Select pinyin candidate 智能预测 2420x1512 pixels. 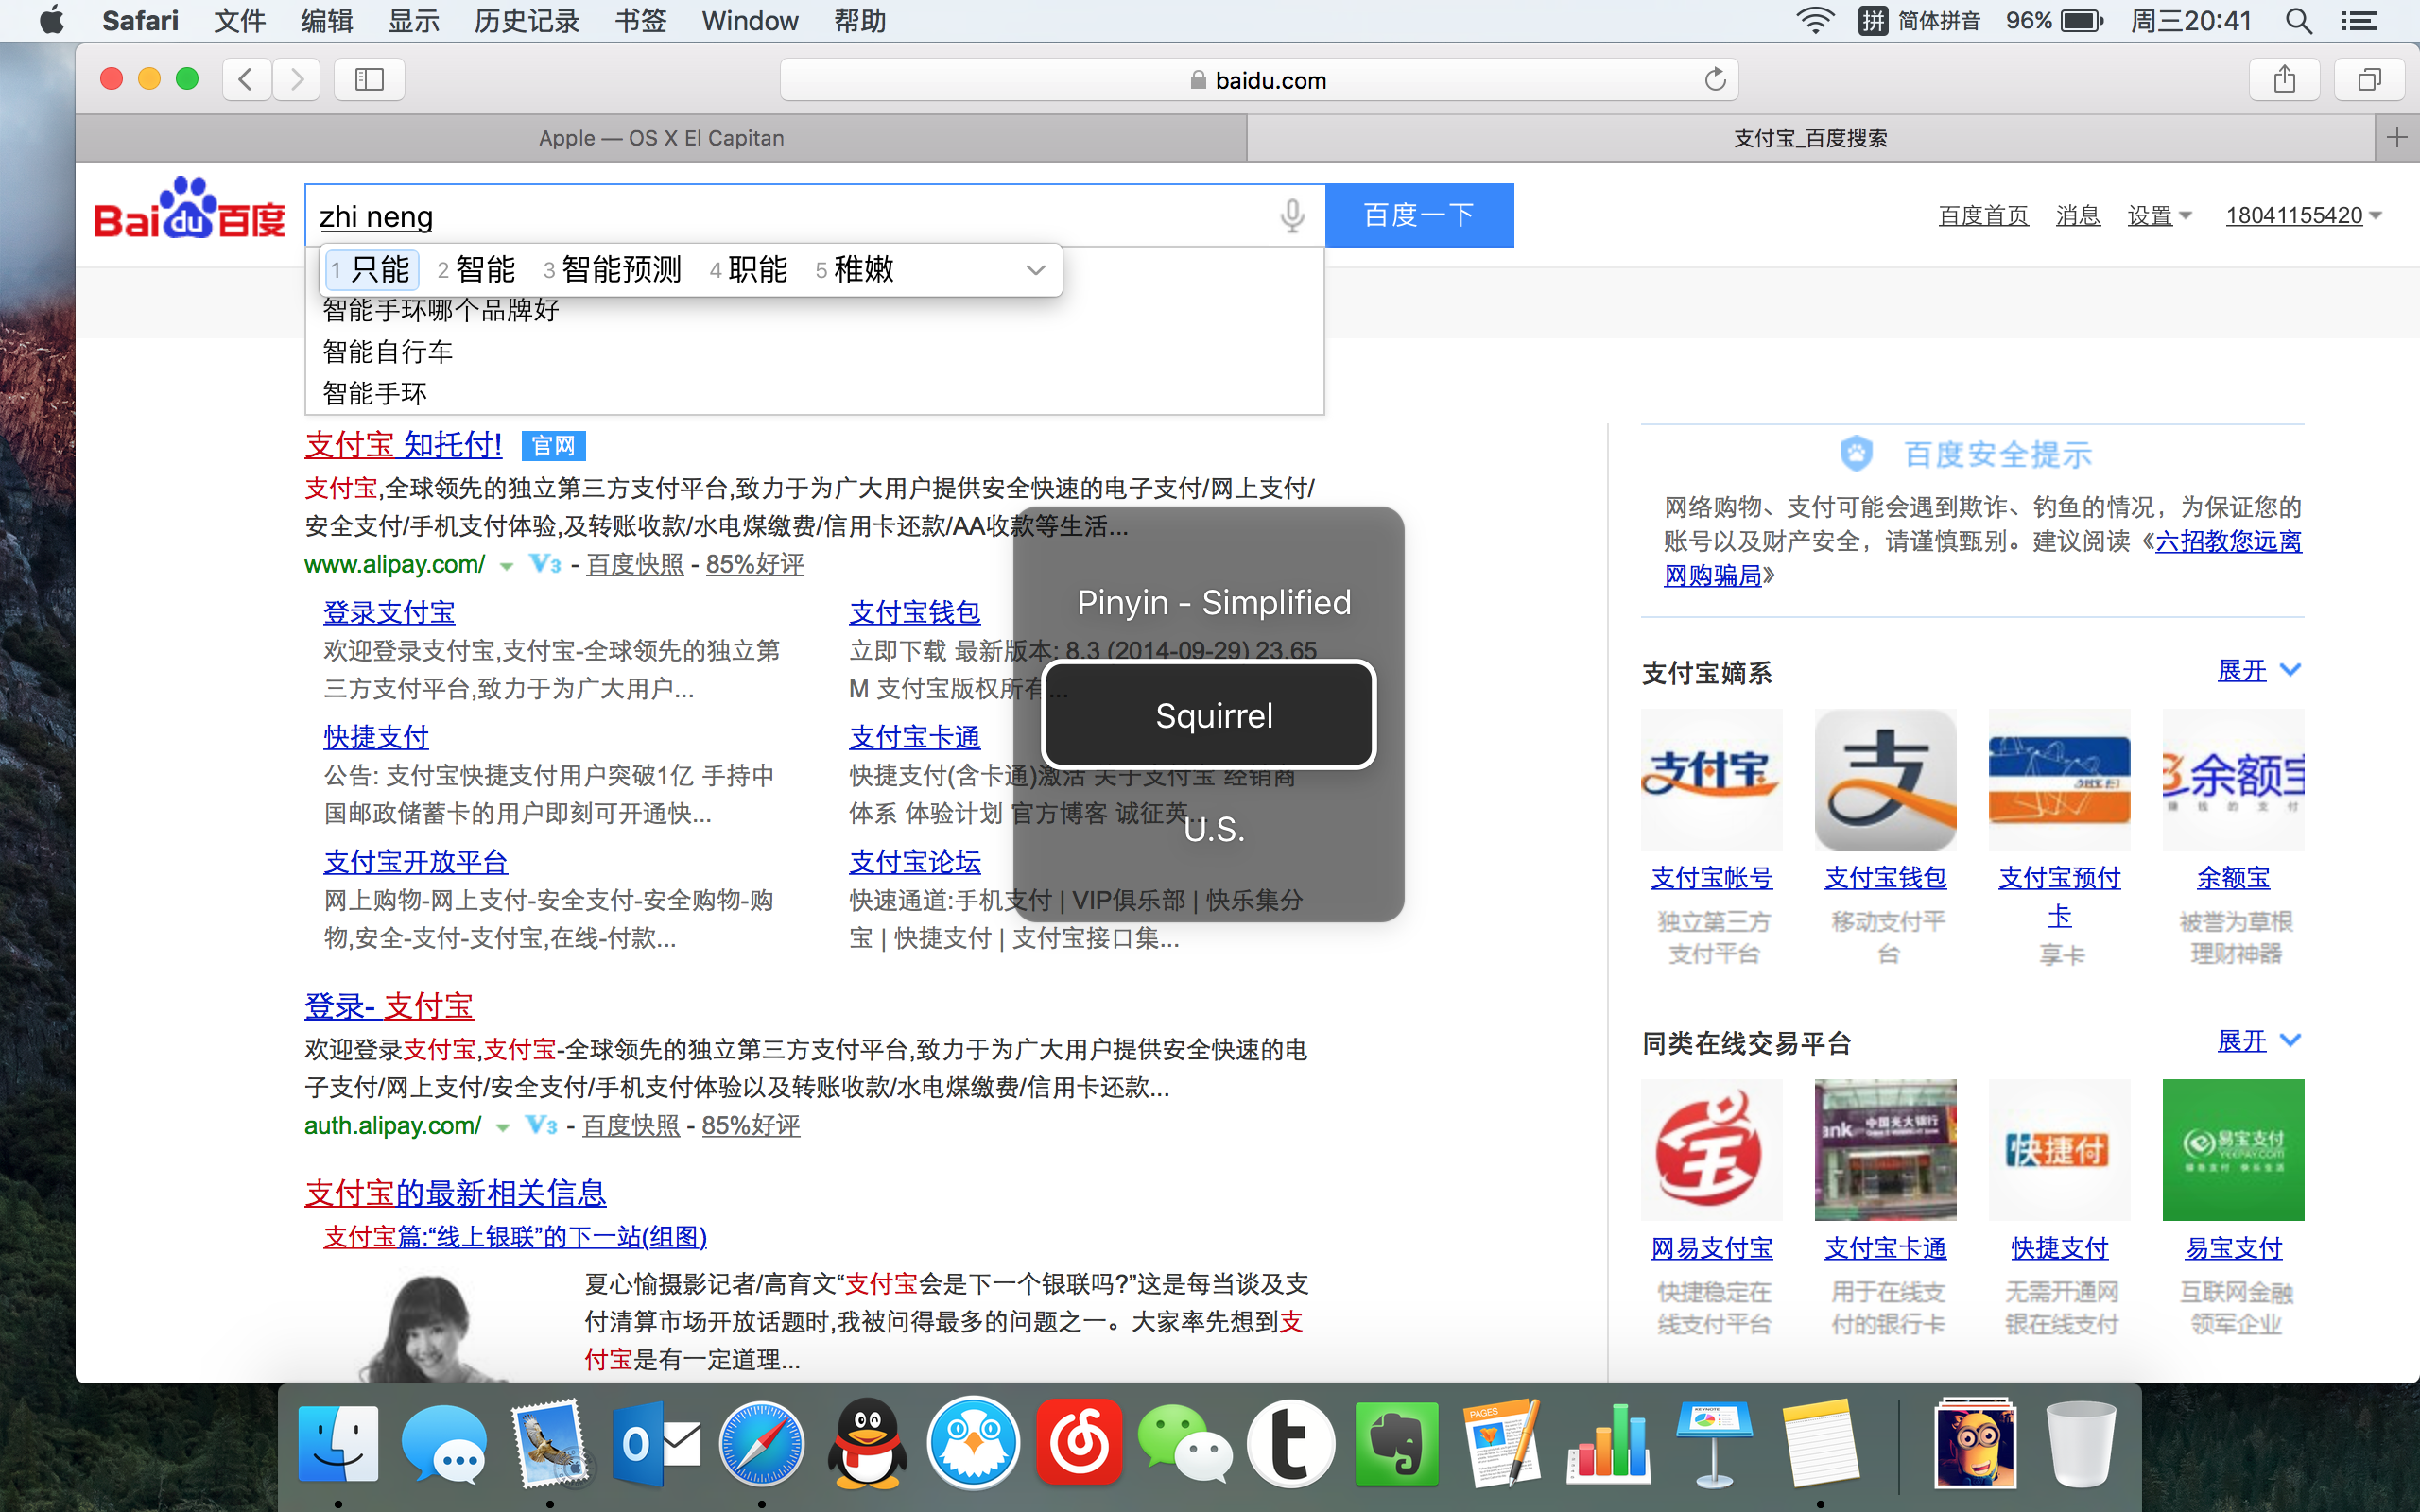tap(612, 270)
